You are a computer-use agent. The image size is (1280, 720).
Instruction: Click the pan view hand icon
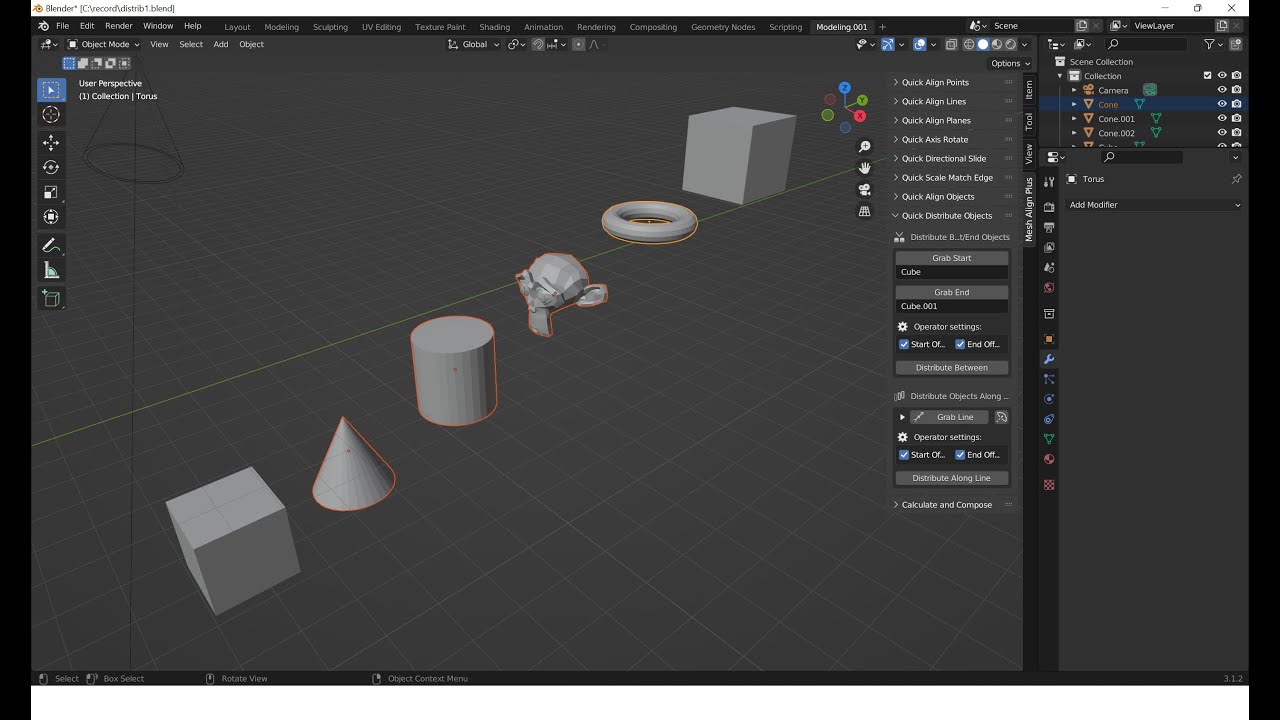(865, 168)
